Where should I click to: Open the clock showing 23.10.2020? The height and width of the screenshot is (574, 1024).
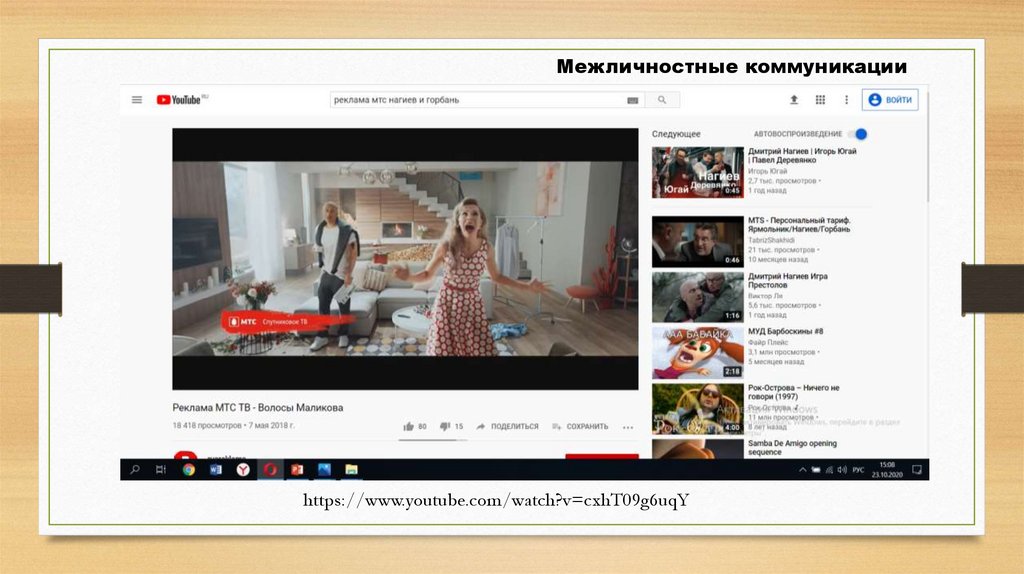(x=887, y=470)
